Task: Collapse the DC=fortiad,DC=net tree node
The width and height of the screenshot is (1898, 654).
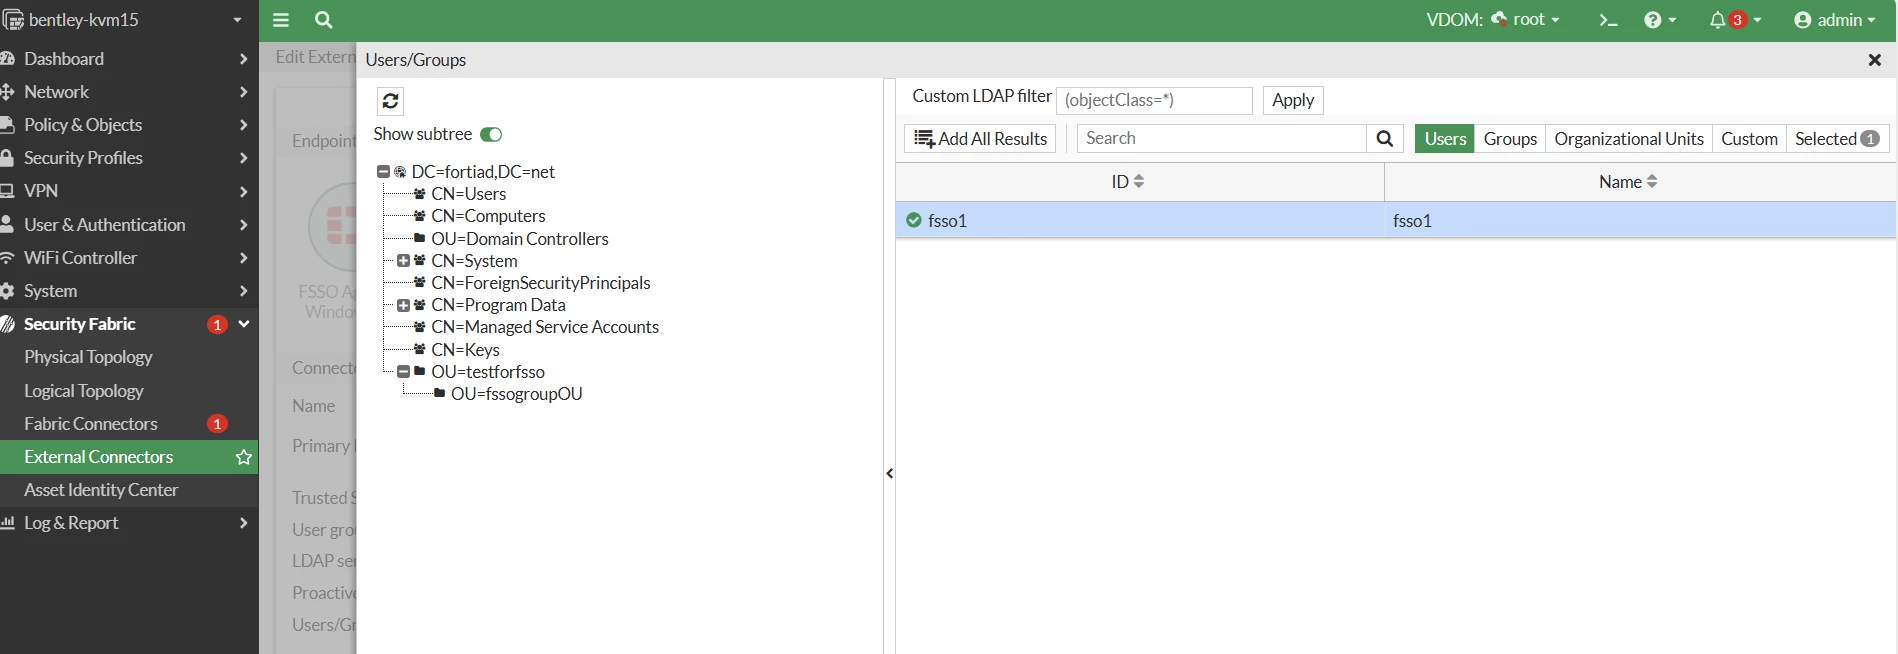Action: click(383, 172)
